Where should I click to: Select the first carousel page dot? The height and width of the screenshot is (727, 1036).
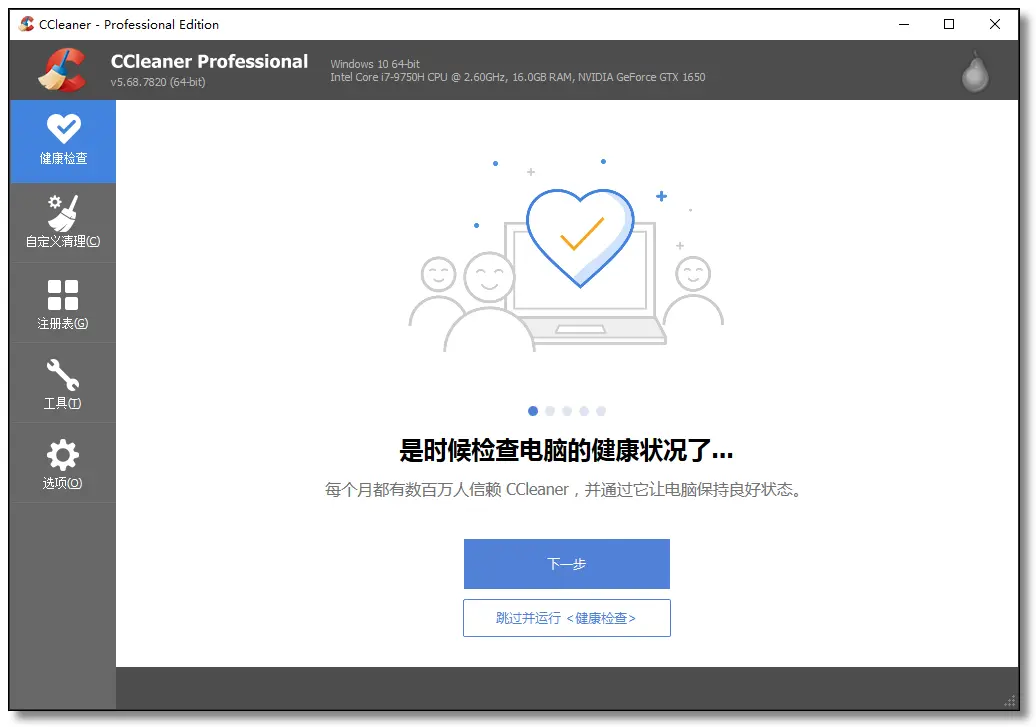coord(533,411)
